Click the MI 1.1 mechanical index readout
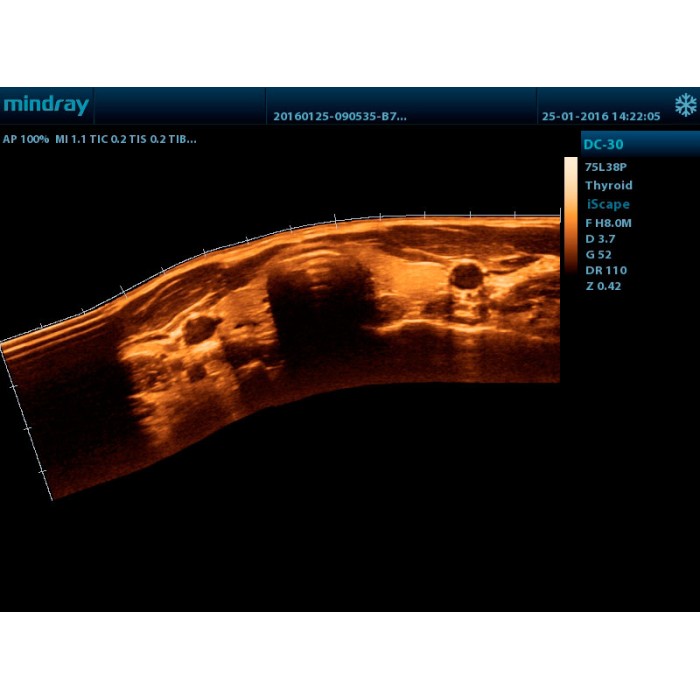Viewport: 700px width, 700px height. [71, 139]
